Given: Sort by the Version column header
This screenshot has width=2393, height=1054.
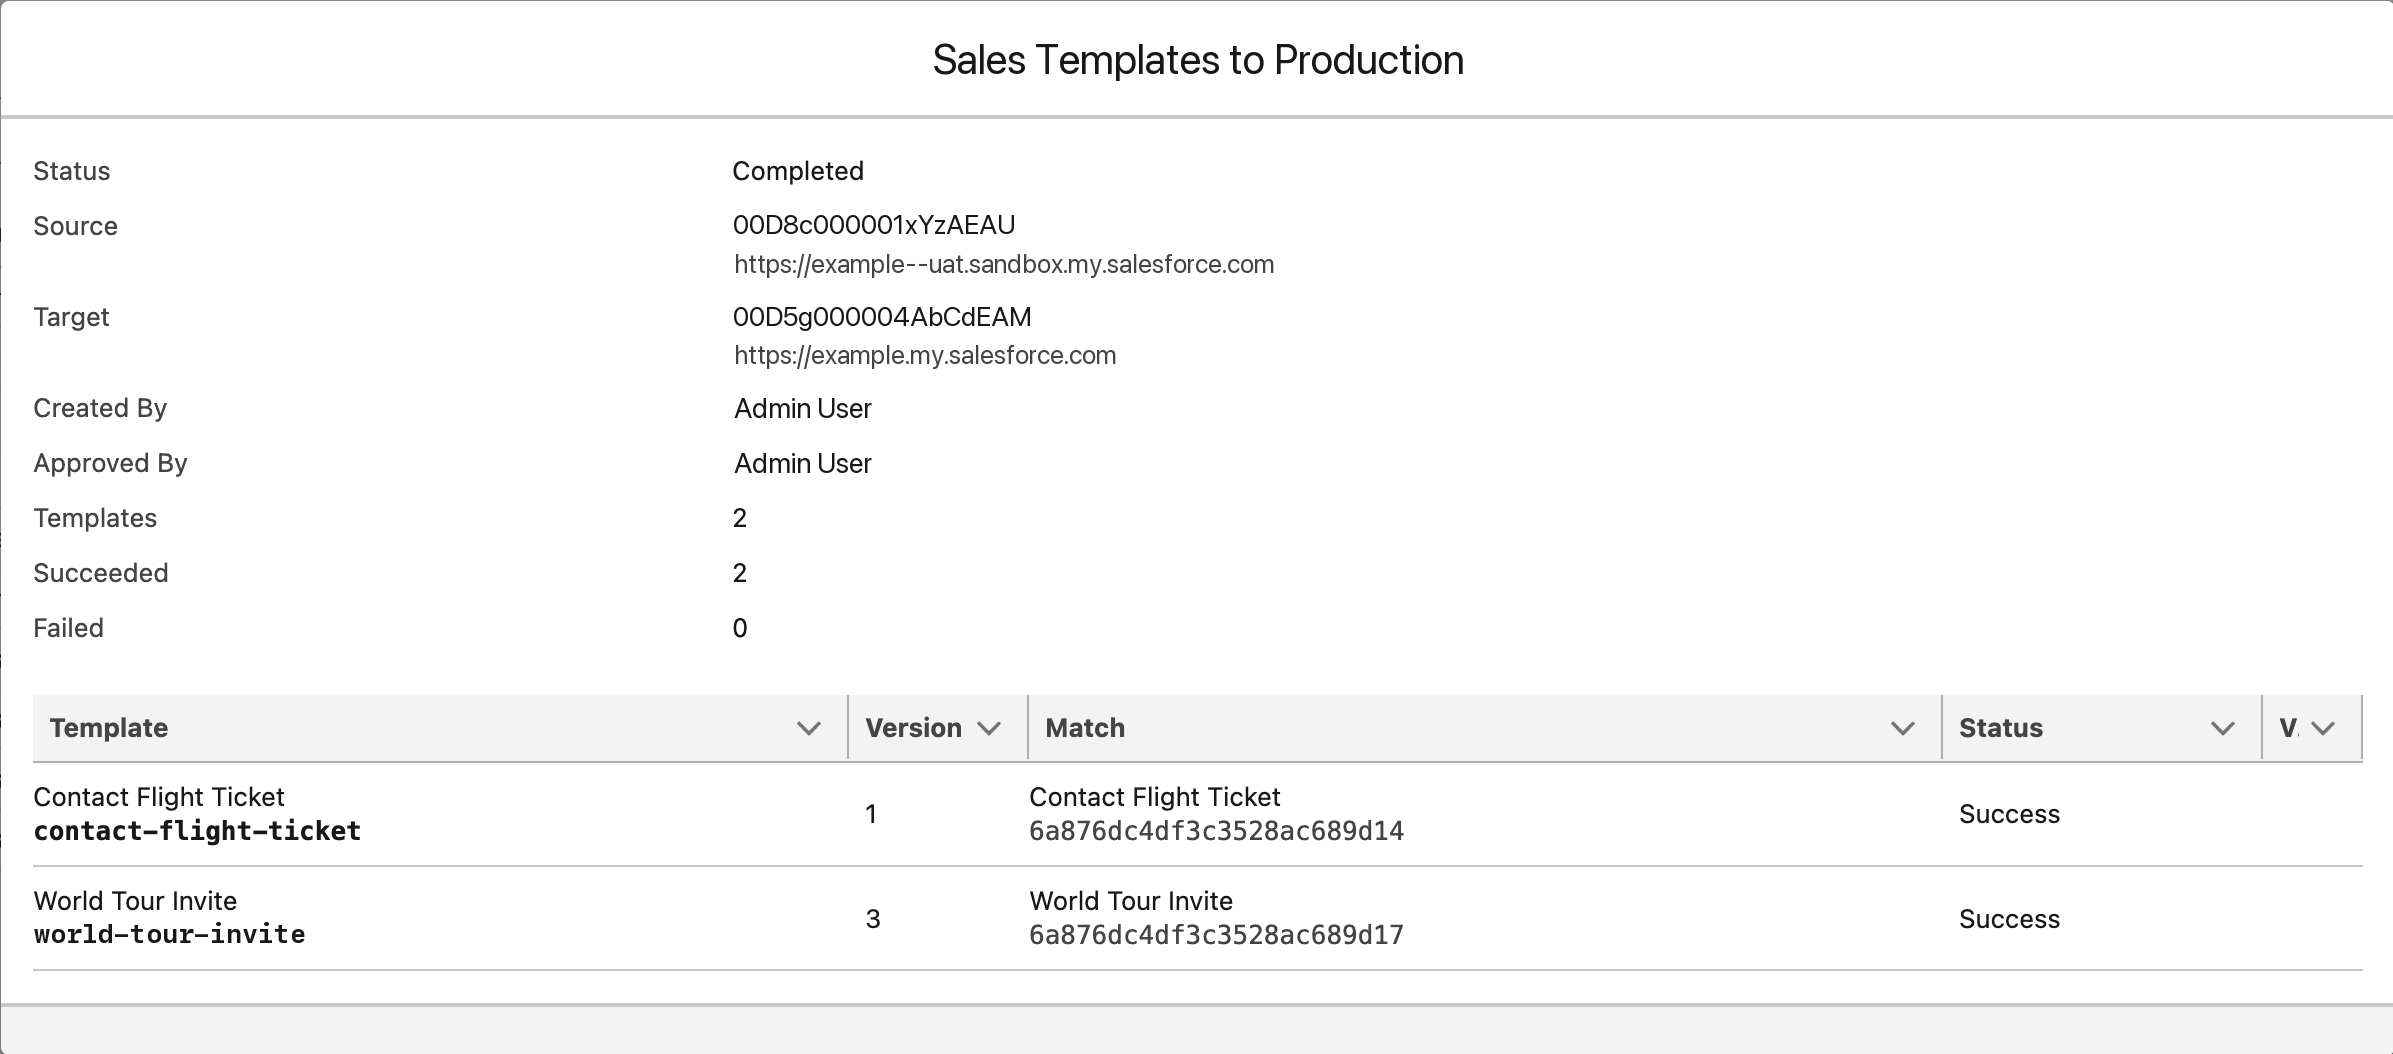Looking at the screenshot, I should 913,728.
